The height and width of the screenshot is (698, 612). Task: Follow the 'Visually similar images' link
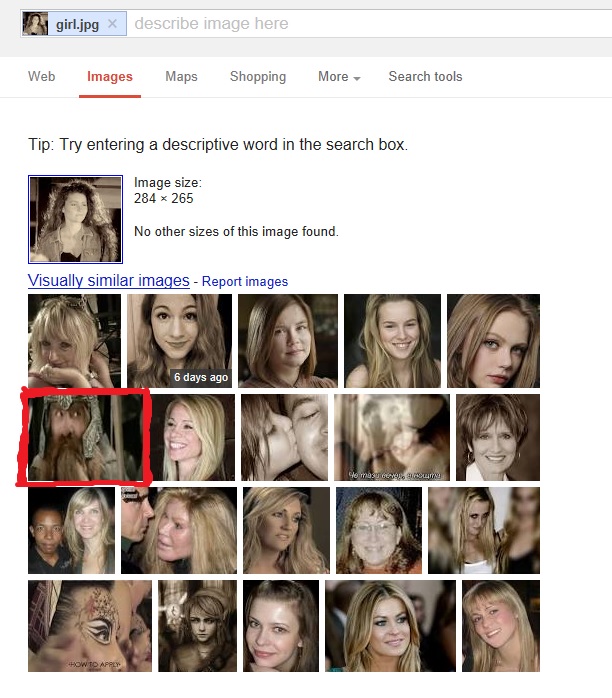click(108, 281)
